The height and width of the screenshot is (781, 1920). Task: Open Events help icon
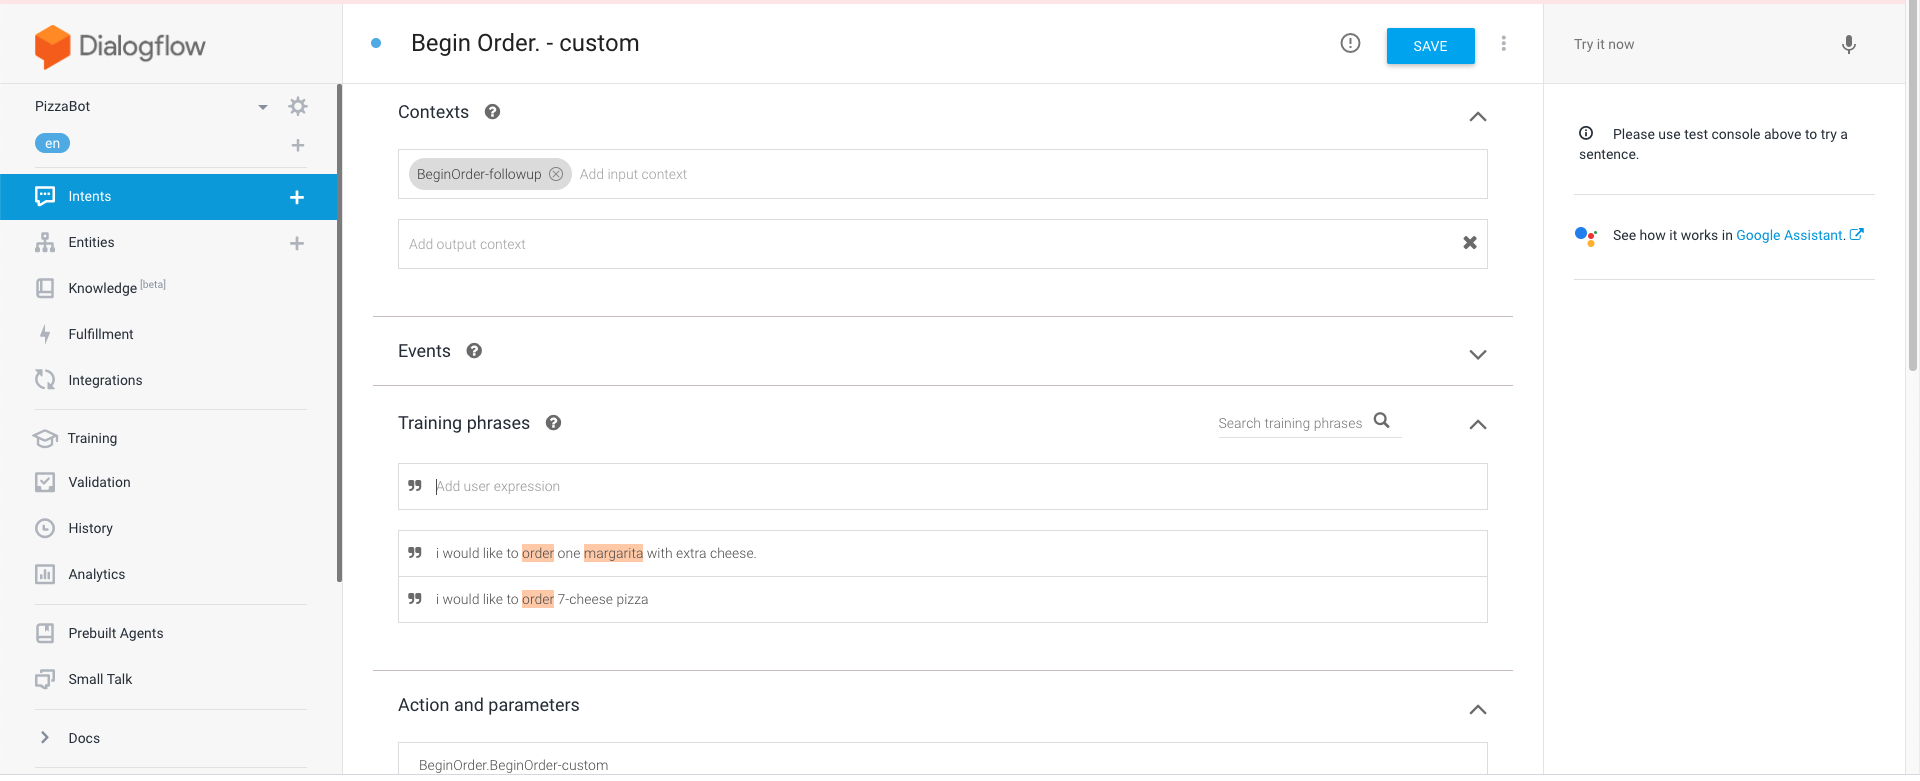click(474, 351)
